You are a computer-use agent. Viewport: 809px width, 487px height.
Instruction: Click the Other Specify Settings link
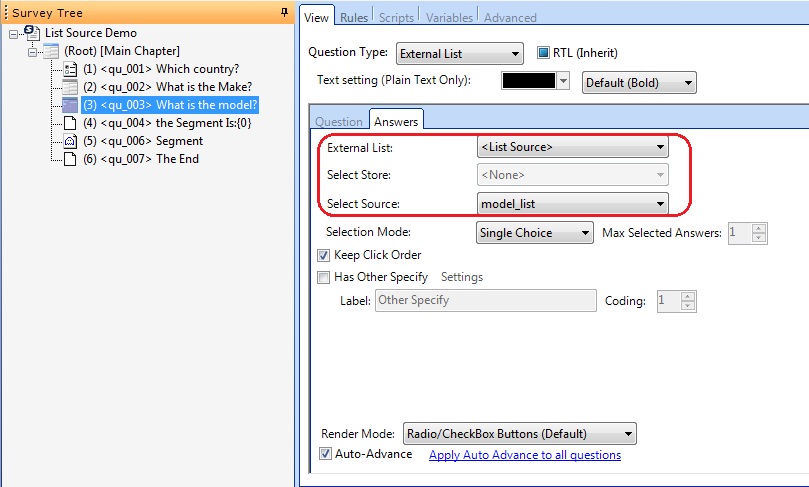pyautogui.click(x=462, y=277)
